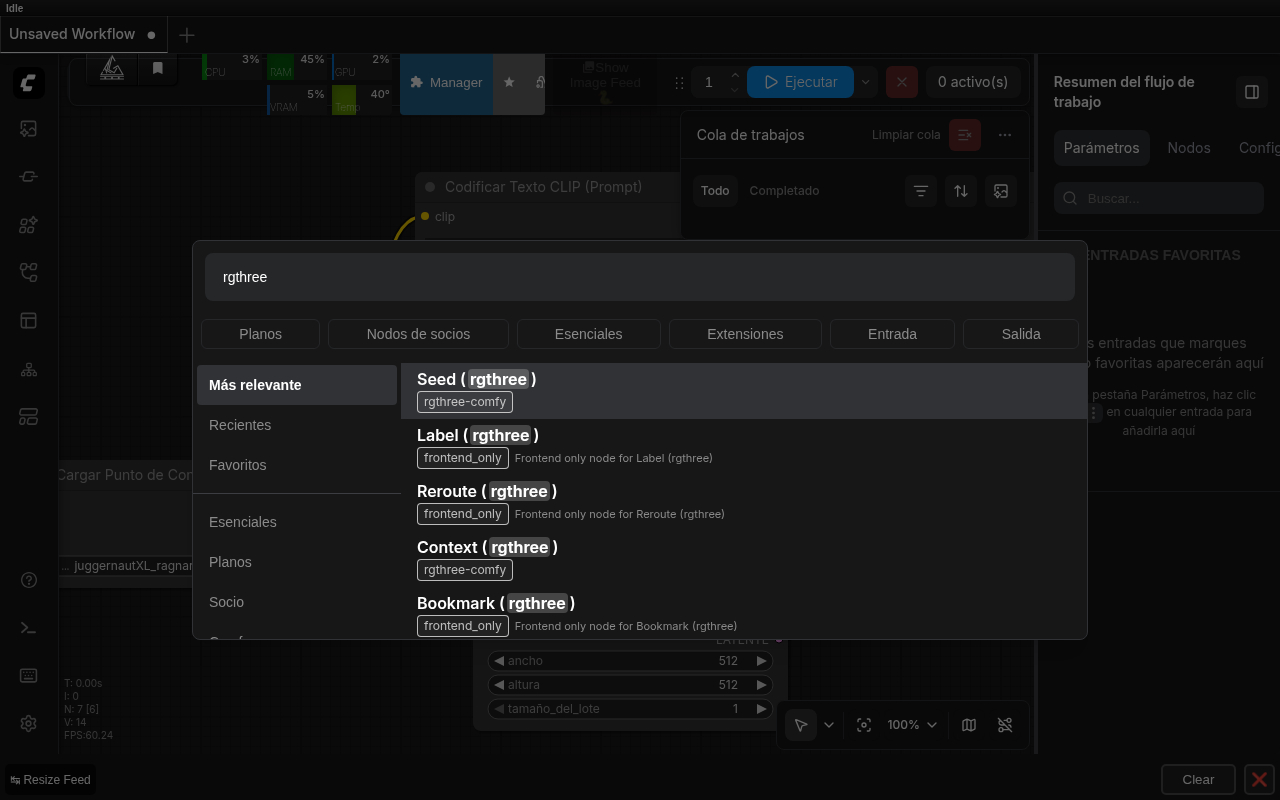The image size is (1280, 800).
Task: Add a new workflow tab with plus
Action: point(186,35)
